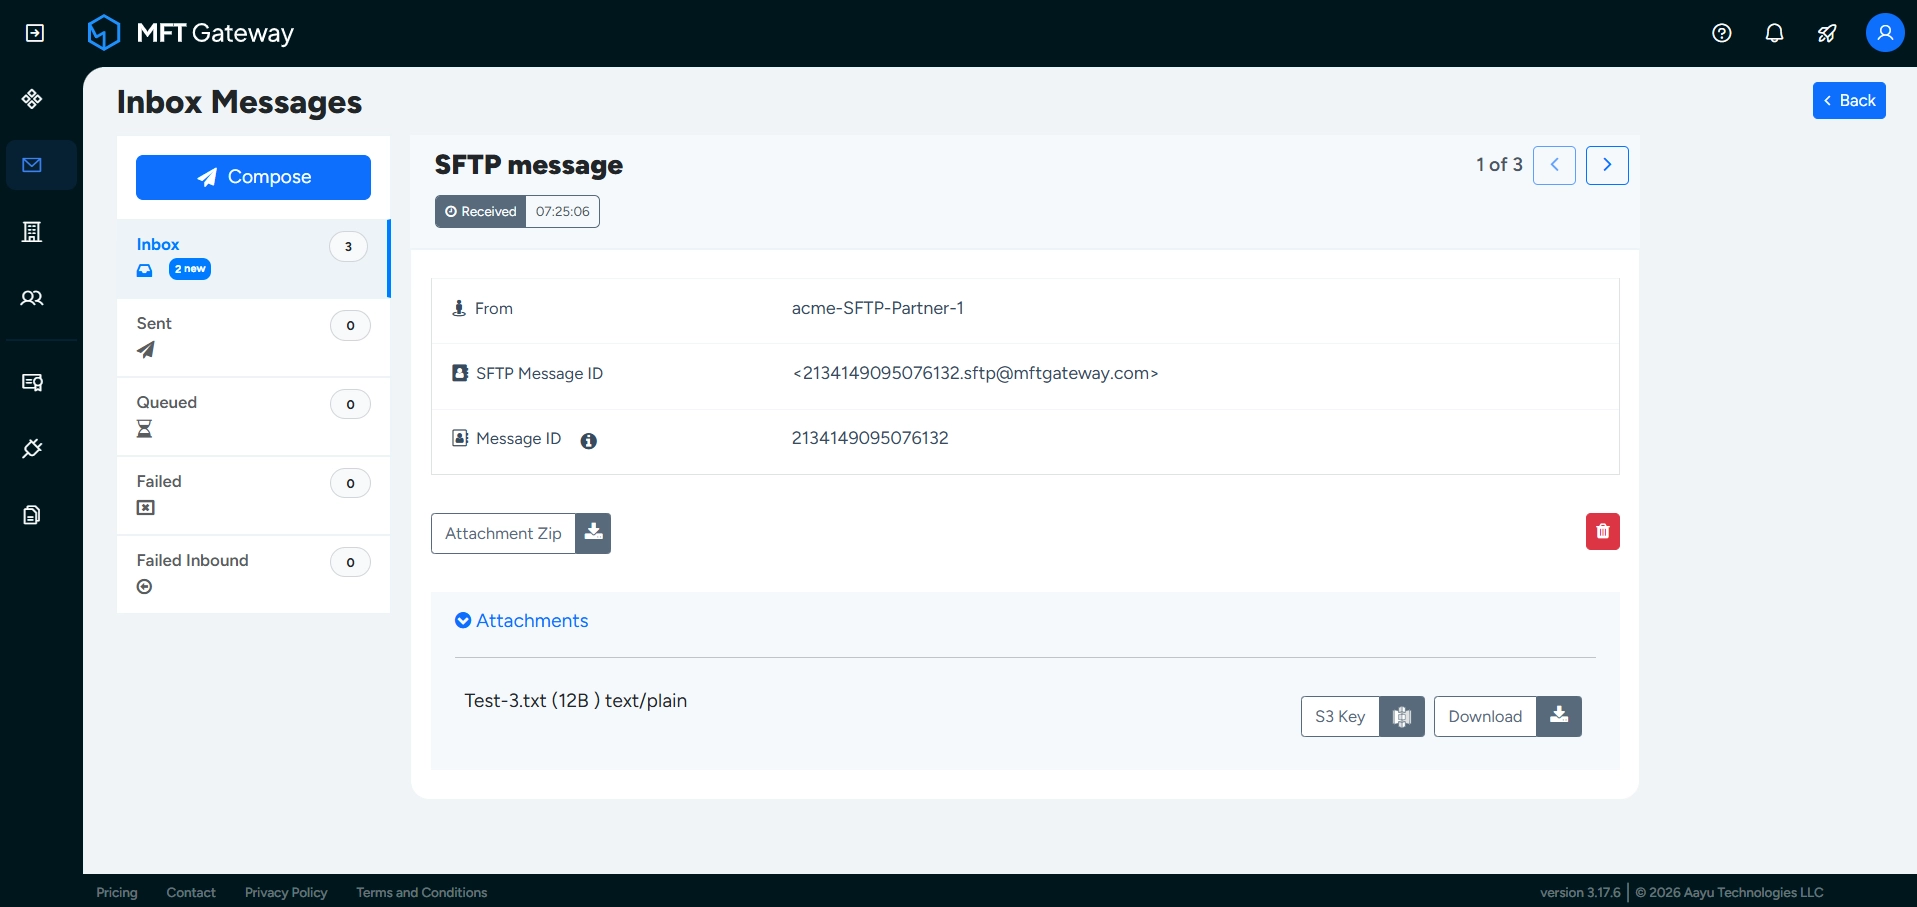Viewport: 1917px width, 907px height.
Task: Open the building (stations) icon in the sidebar
Action: [x=32, y=232]
